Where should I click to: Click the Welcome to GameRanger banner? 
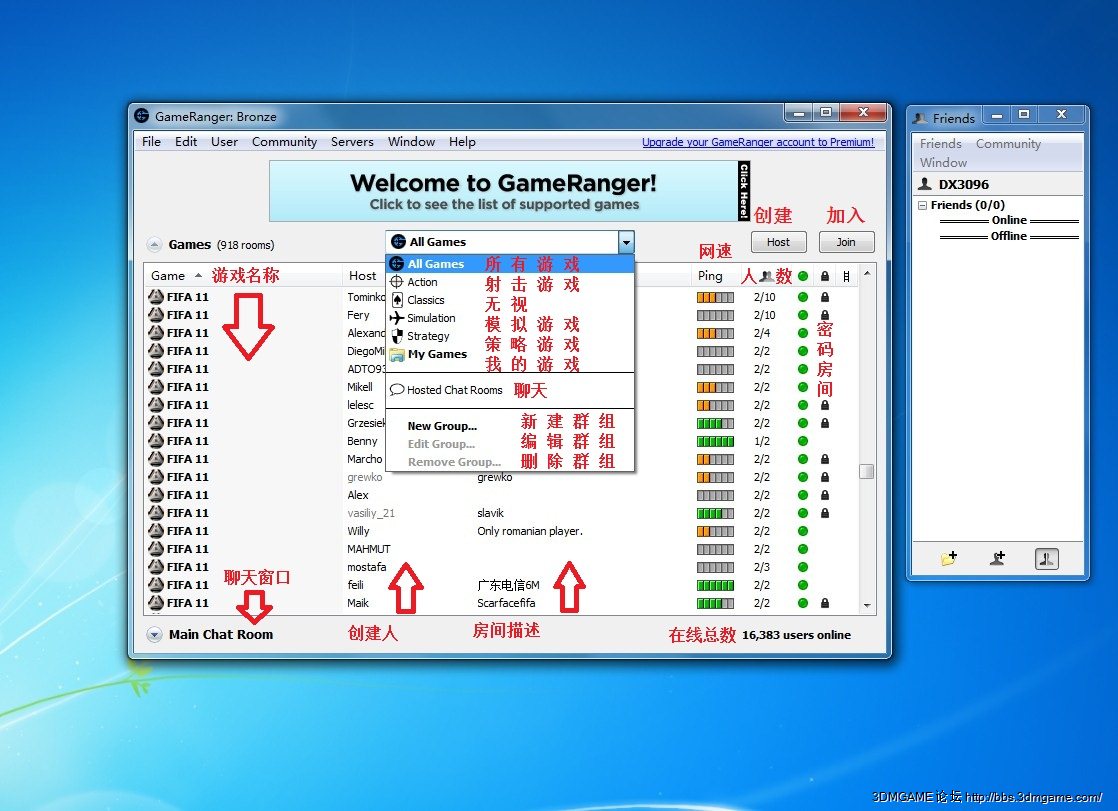click(503, 191)
